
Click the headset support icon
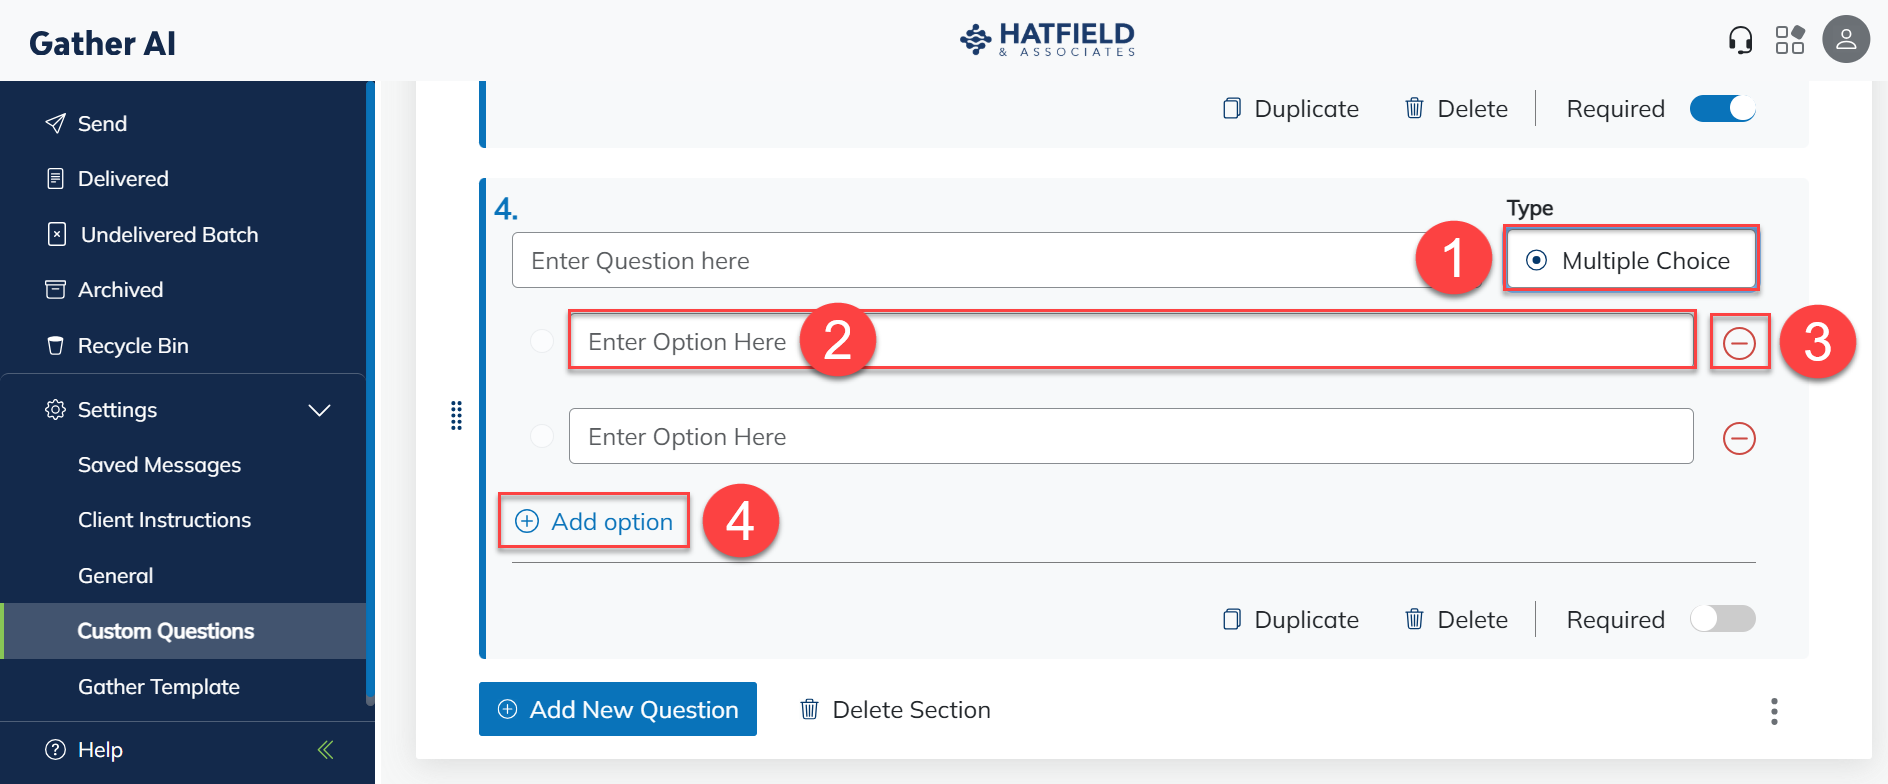pyautogui.click(x=1740, y=40)
